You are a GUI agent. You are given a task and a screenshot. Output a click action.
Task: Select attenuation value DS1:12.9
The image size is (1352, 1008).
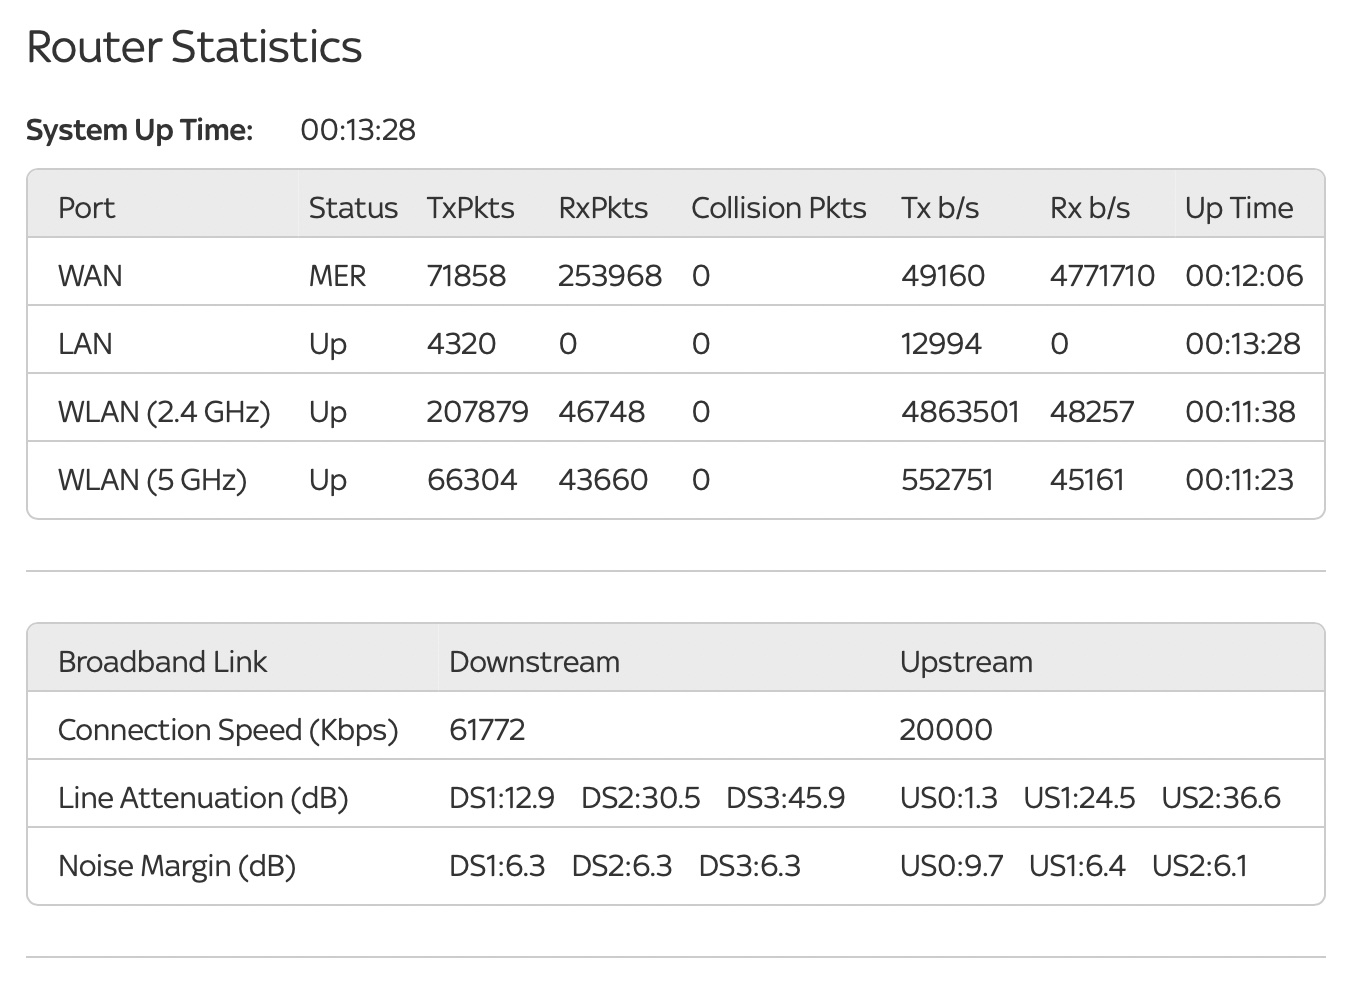pos(501,798)
